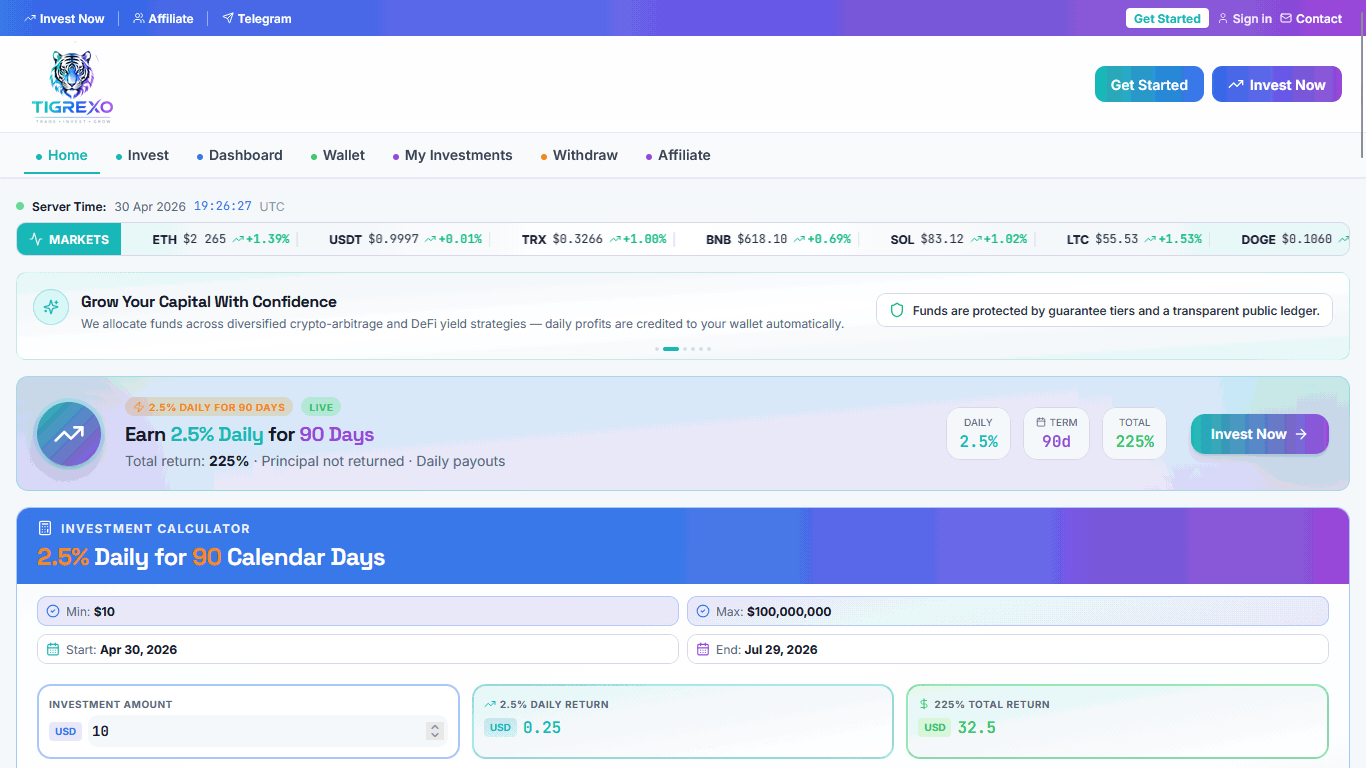
Task: Click the shield icon in funds protected badge
Action: coord(897,311)
